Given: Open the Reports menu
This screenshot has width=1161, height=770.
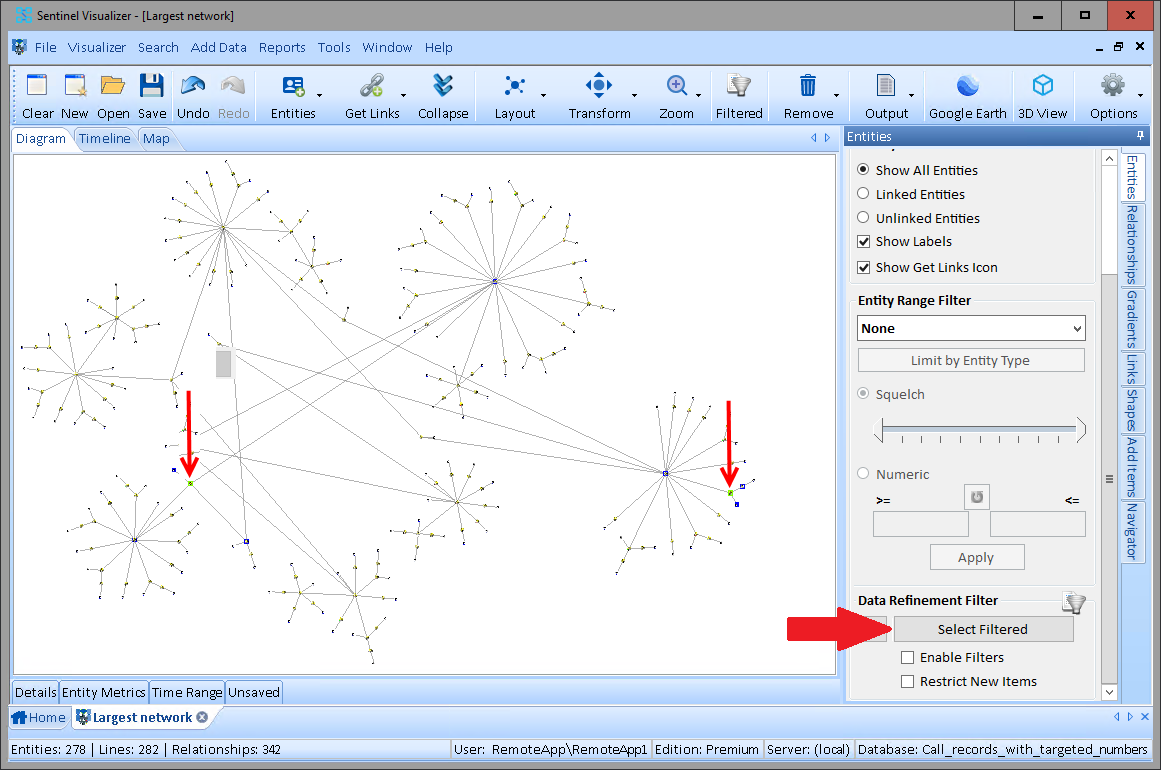Looking at the screenshot, I should pyautogui.click(x=282, y=47).
